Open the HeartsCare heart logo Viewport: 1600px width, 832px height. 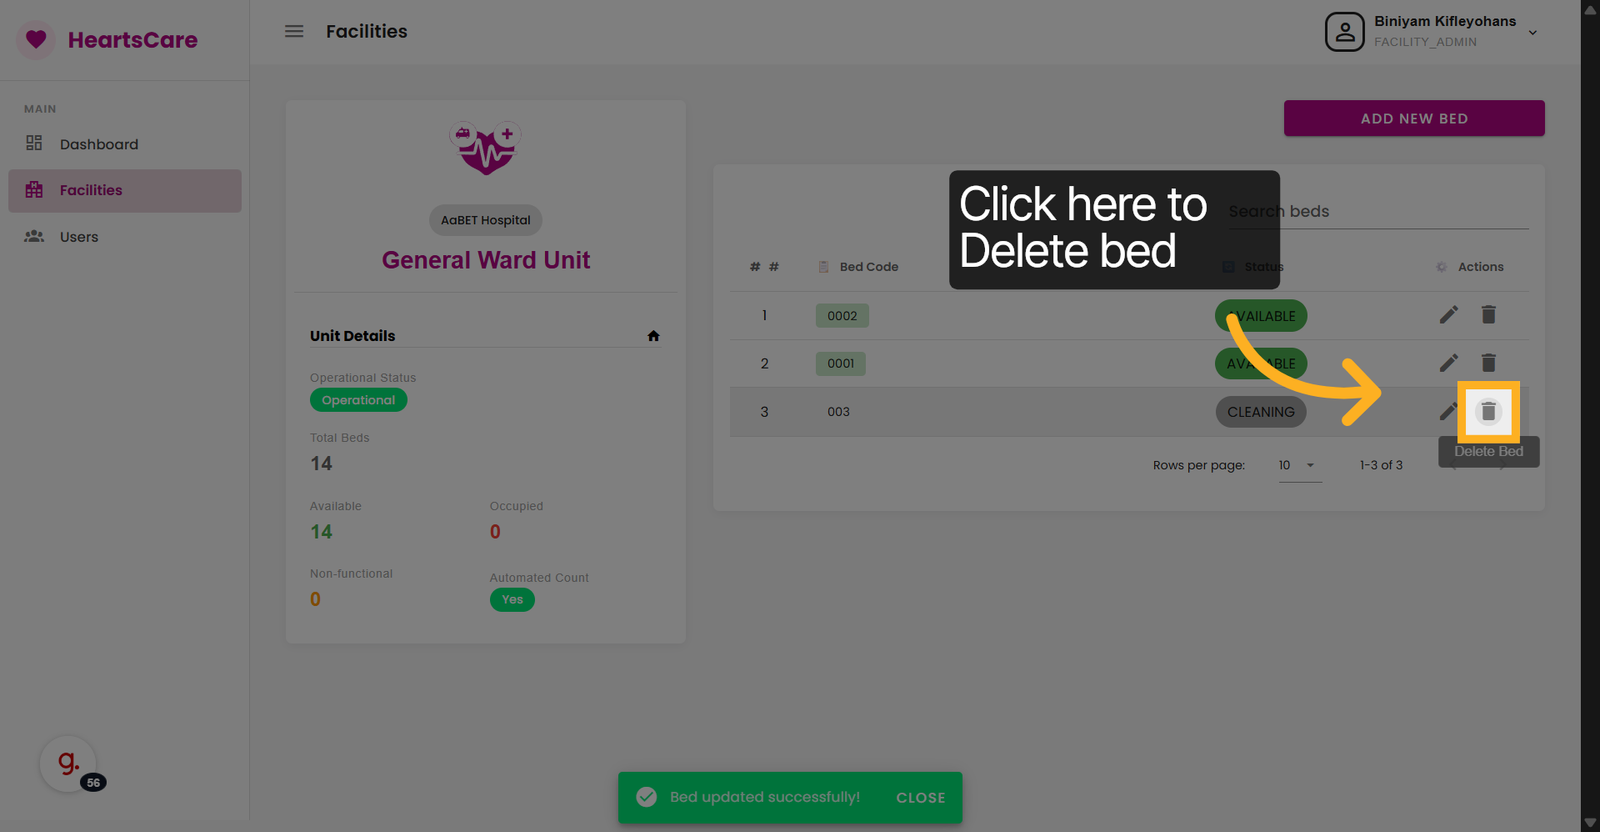pyautogui.click(x=36, y=40)
